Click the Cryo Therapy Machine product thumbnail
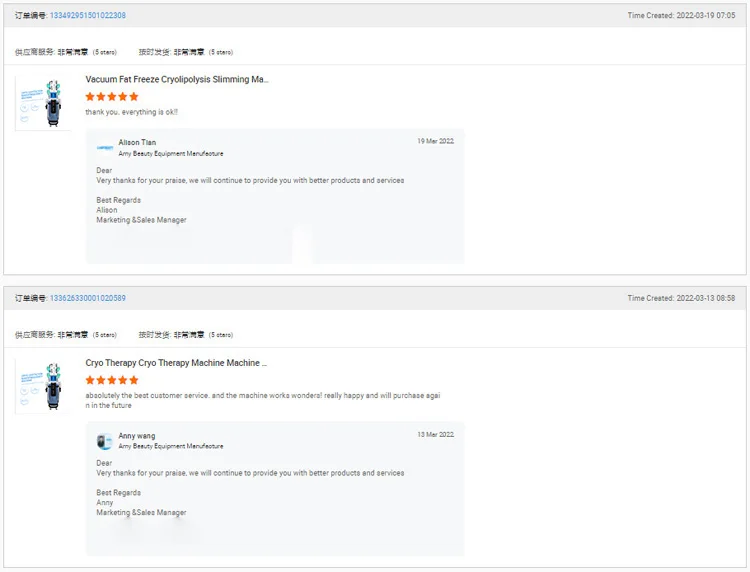 pyautogui.click(x=43, y=387)
